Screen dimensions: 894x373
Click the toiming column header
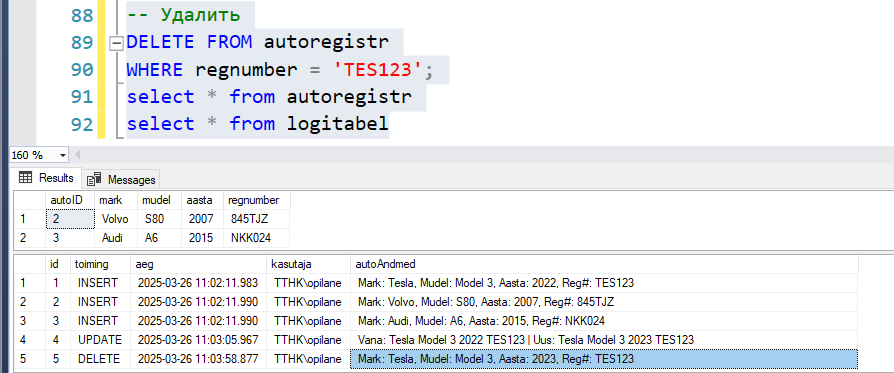coord(100,264)
